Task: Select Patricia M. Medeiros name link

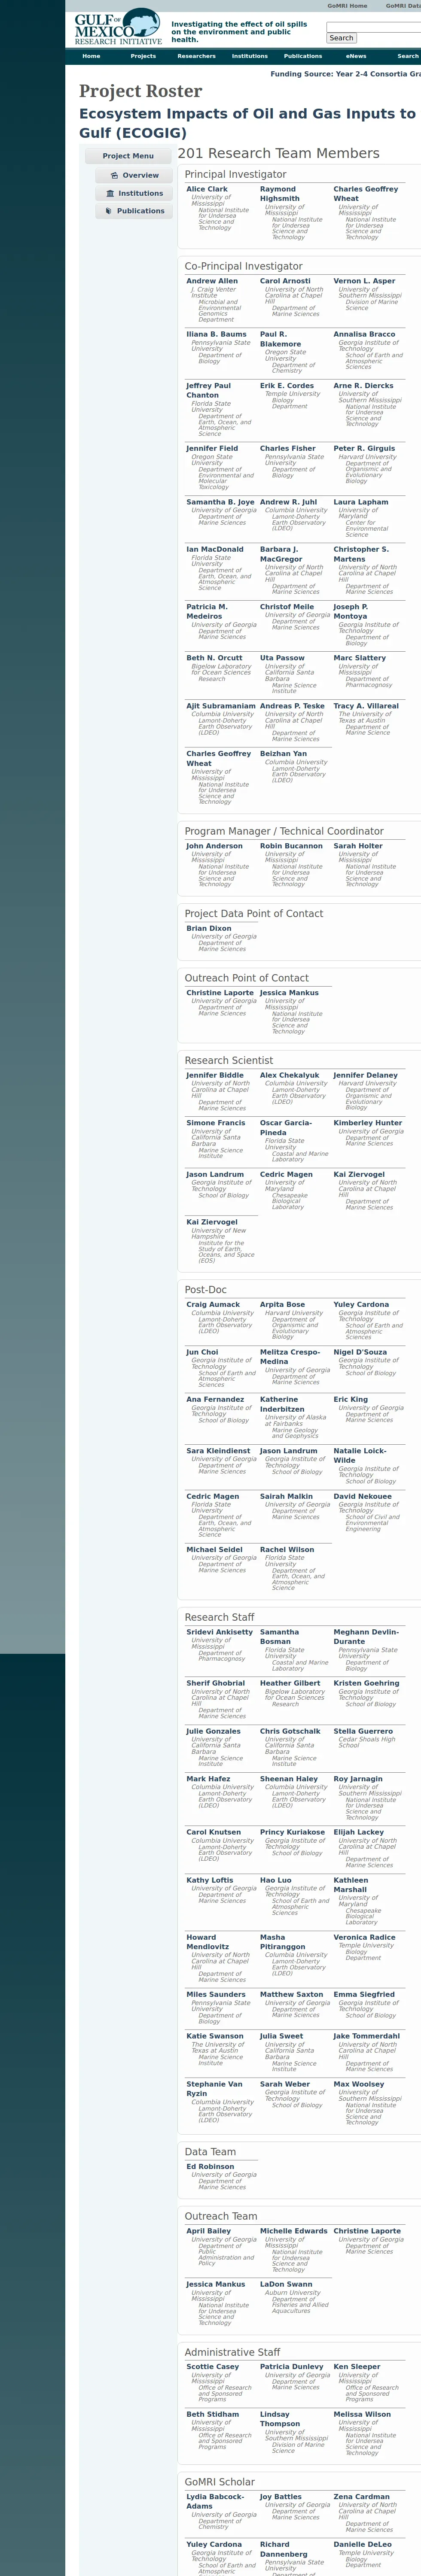Action: coord(206,611)
